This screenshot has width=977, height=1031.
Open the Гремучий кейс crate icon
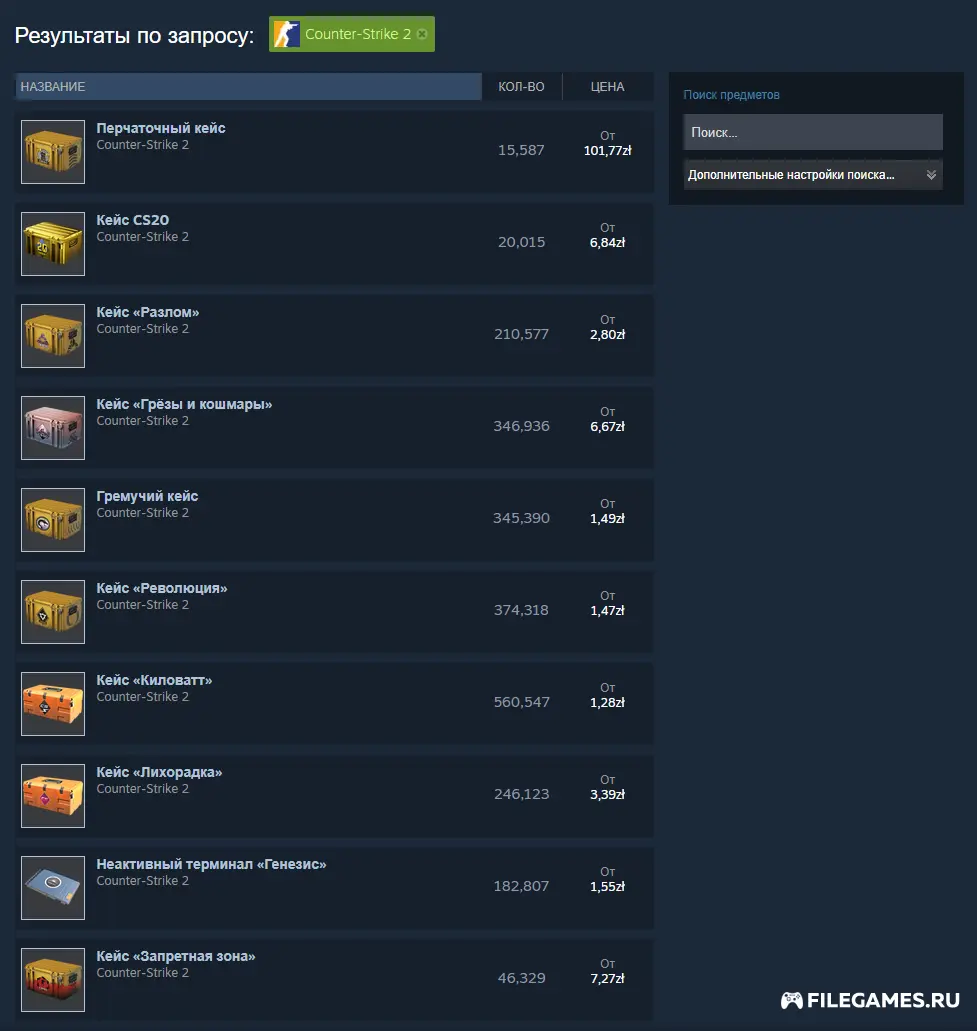tap(53, 520)
